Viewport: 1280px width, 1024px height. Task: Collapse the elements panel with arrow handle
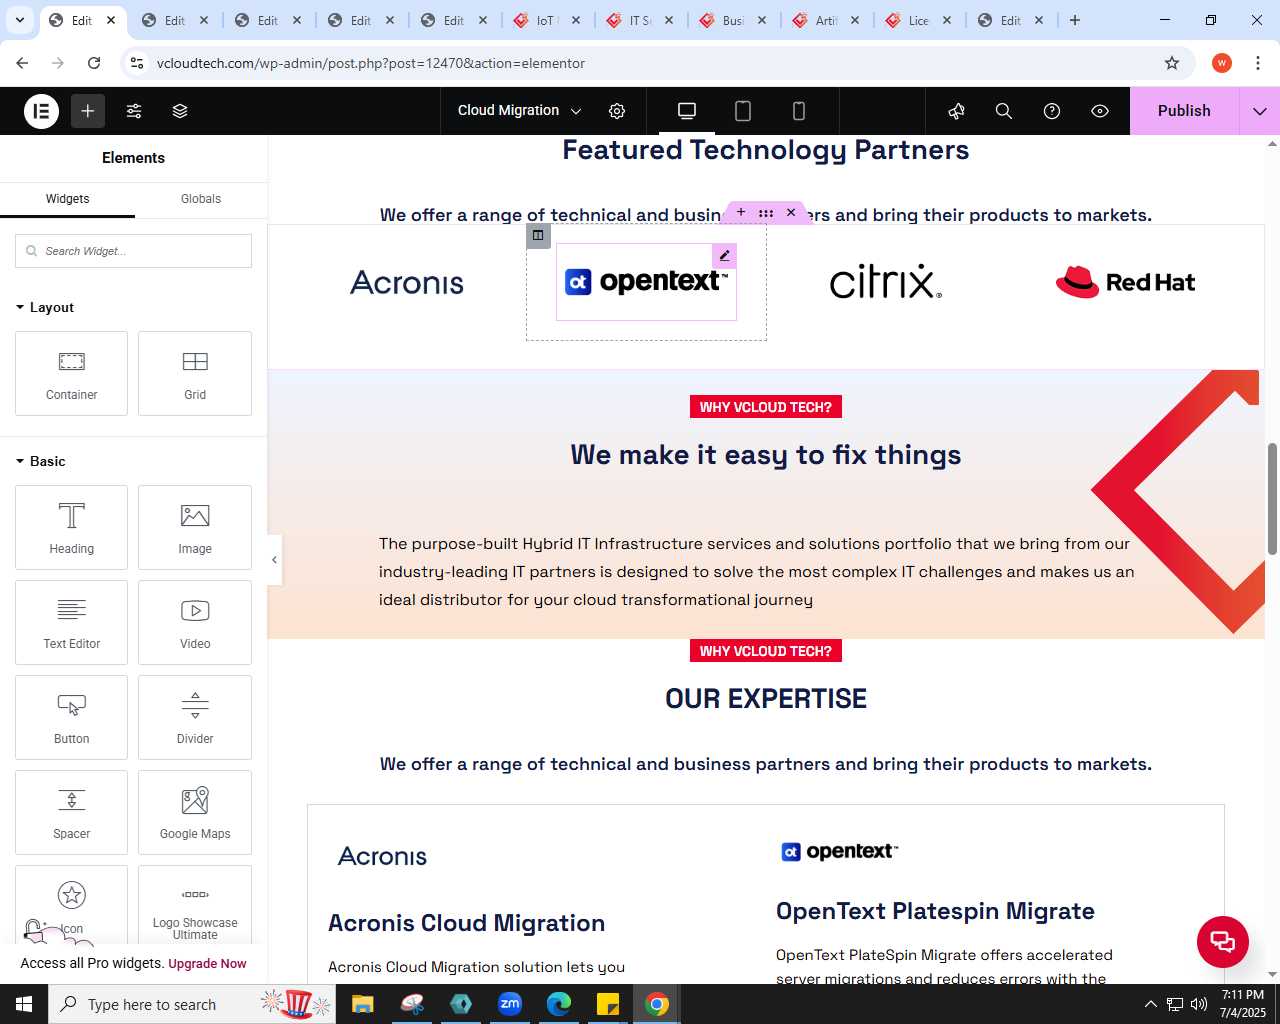(274, 560)
